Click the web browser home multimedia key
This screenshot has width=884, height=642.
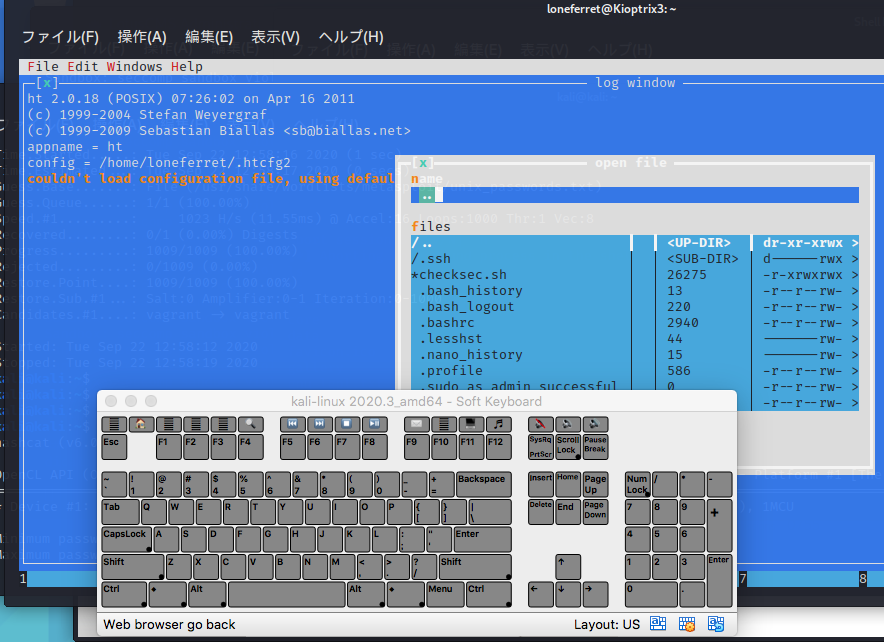142,424
